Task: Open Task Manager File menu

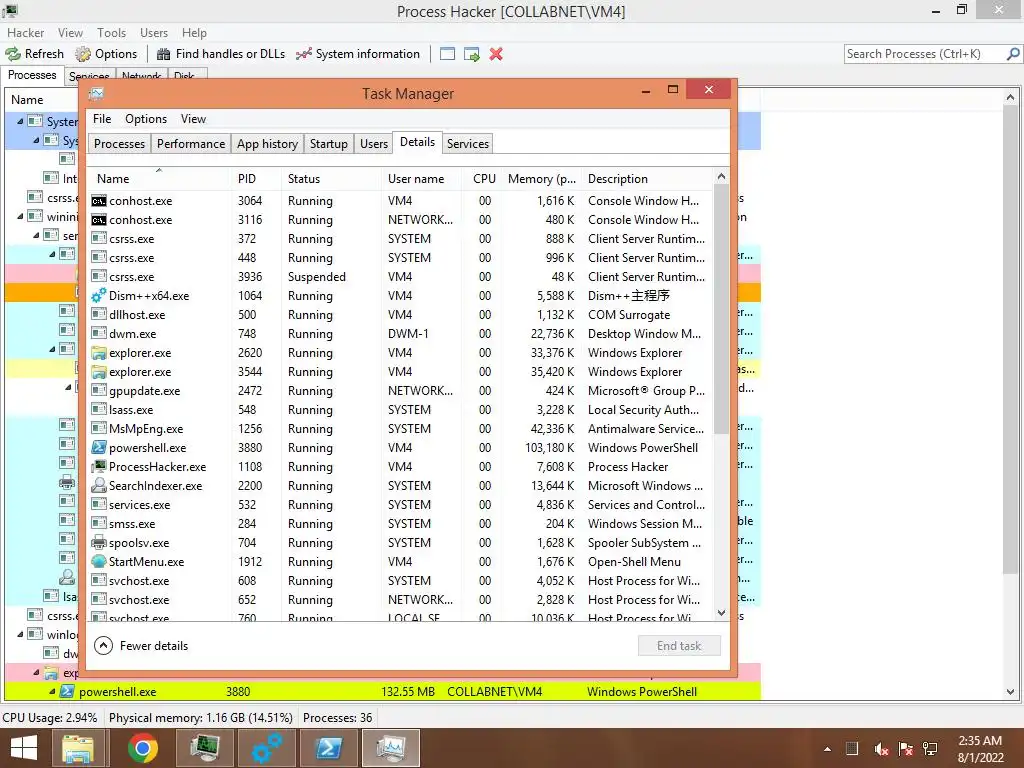Action: pyautogui.click(x=102, y=119)
